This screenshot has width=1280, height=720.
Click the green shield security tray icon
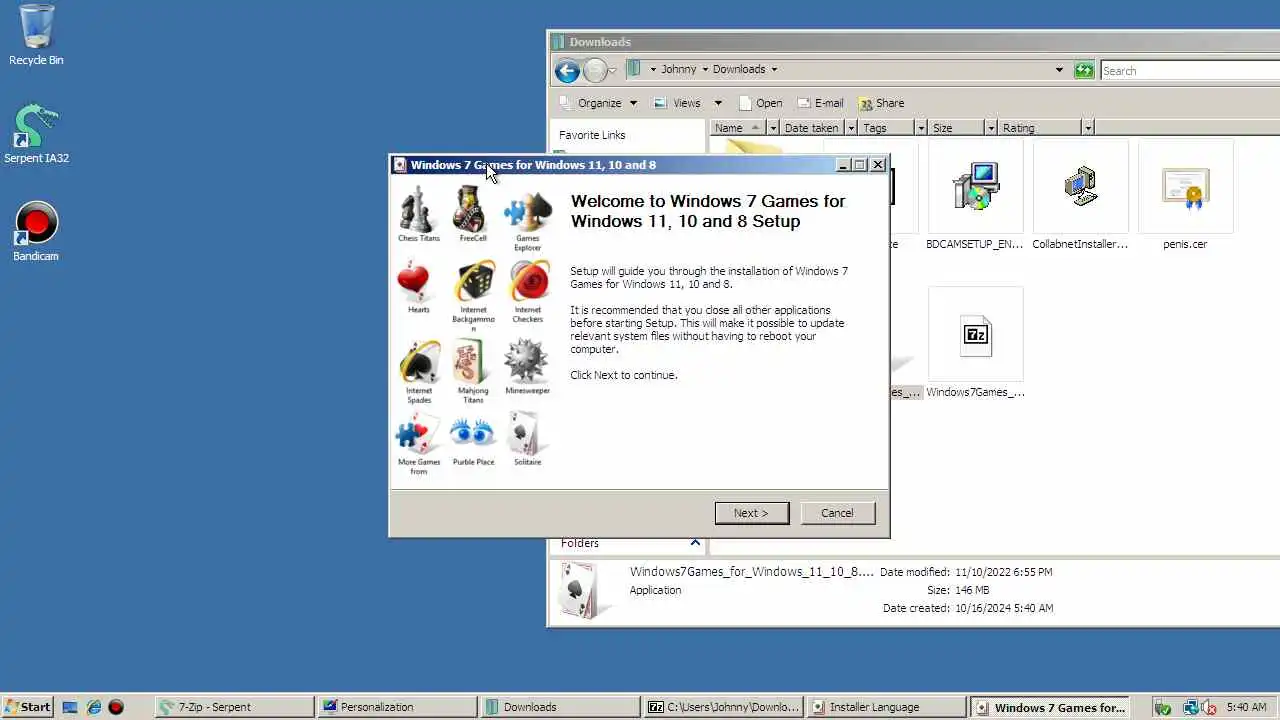click(x=1162, y=707)
